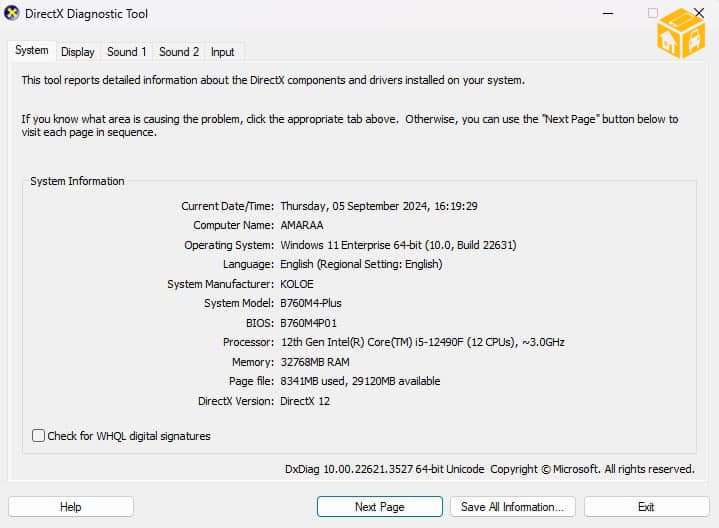This screenshot has height=528, width=719.
Task: Click the BIOS value B760M4P01
Action: click(x=308, y=323)
